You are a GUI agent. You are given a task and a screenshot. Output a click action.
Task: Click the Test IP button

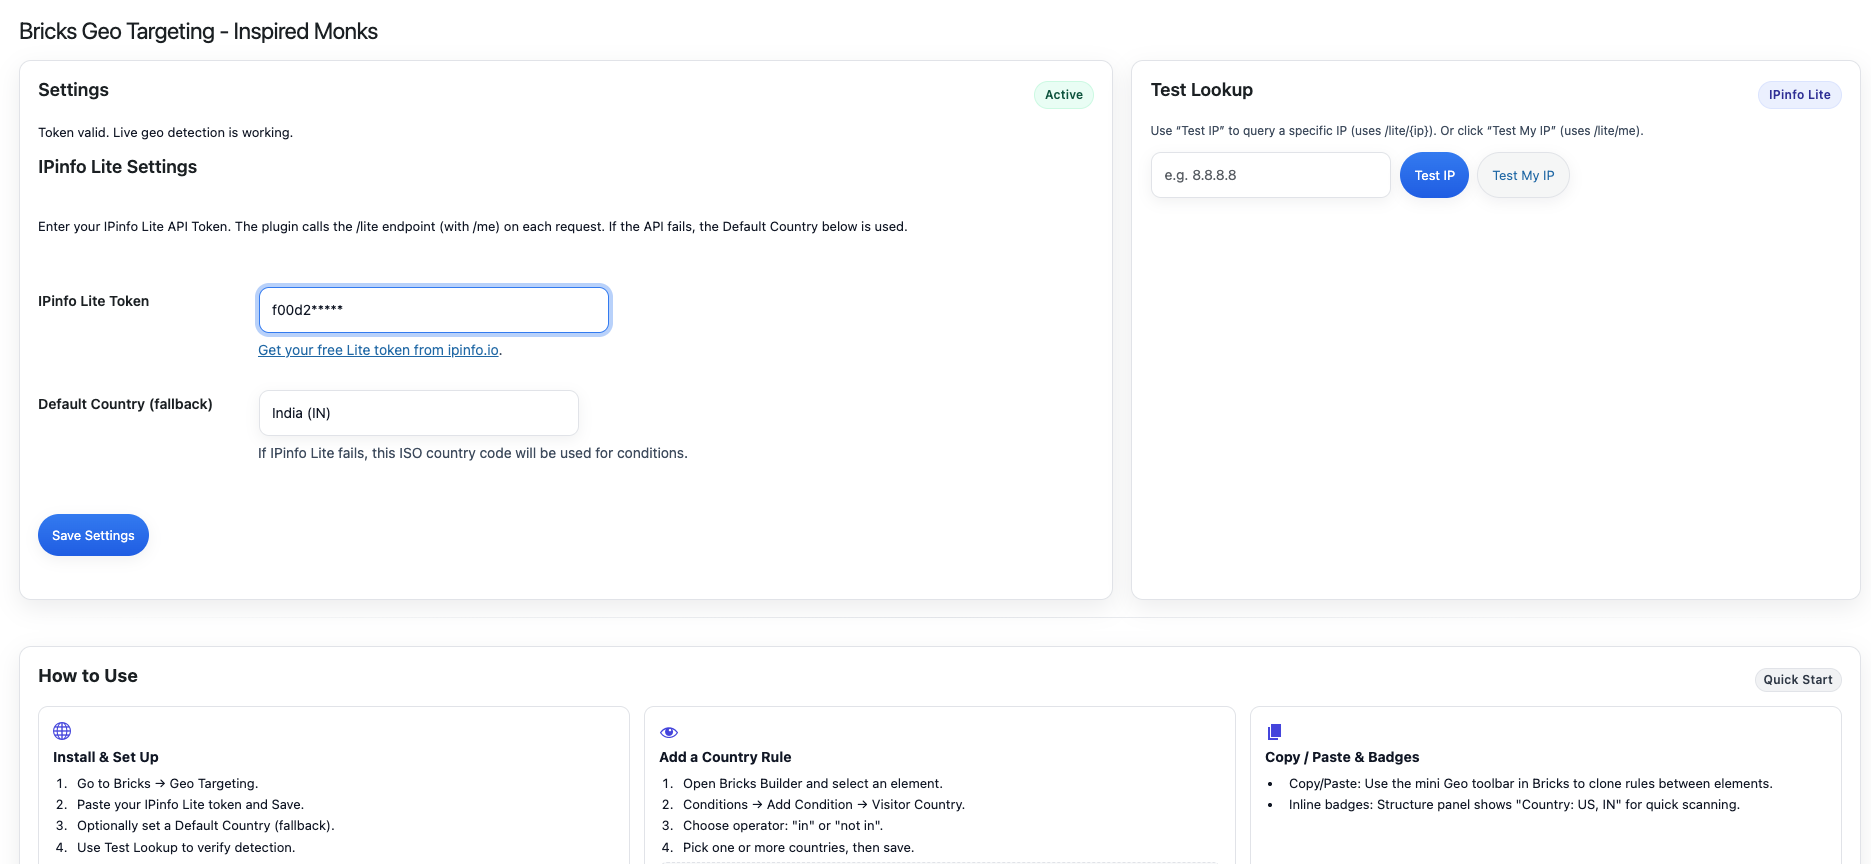click(x=1434, y=175)
